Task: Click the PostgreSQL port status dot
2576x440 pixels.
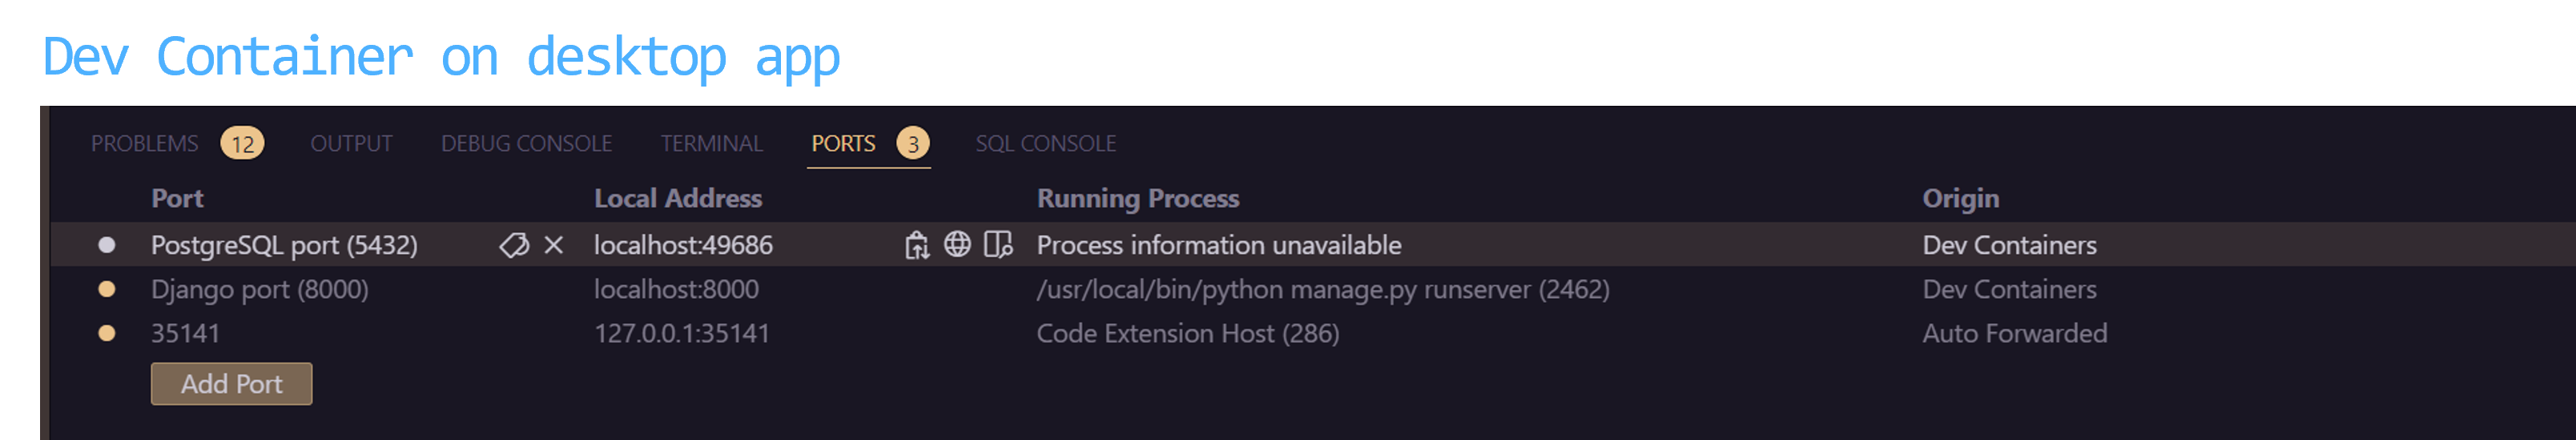Action: [x=106, y=245]
